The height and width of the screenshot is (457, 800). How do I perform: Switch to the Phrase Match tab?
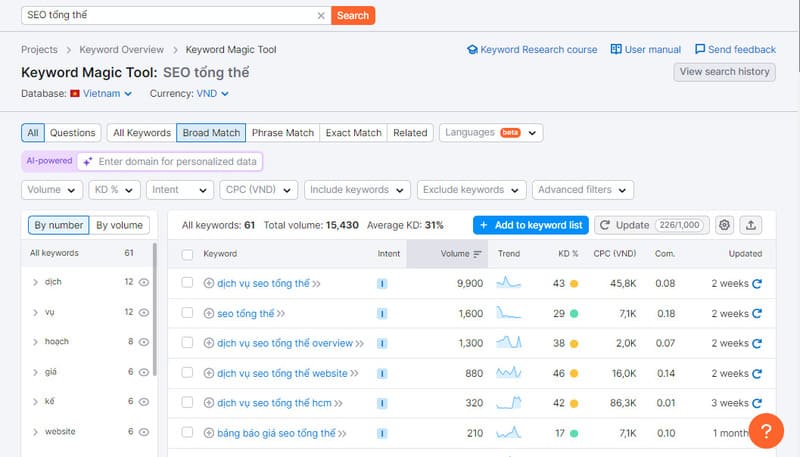(x=282, y=132)
